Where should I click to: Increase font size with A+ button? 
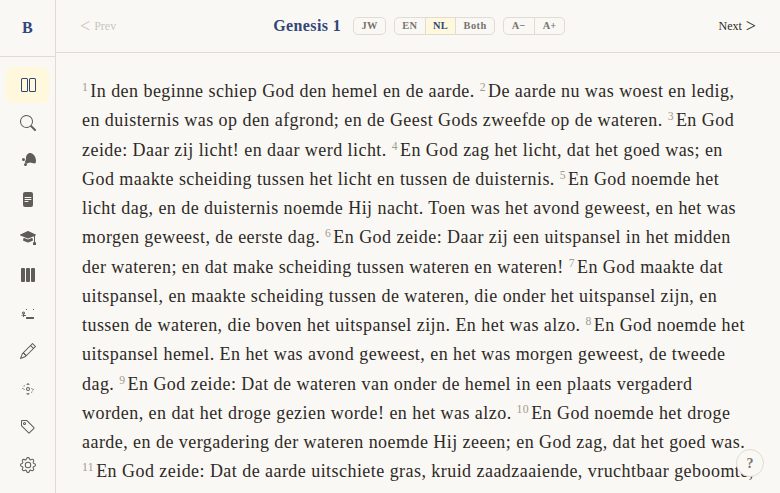click(549, 26)
